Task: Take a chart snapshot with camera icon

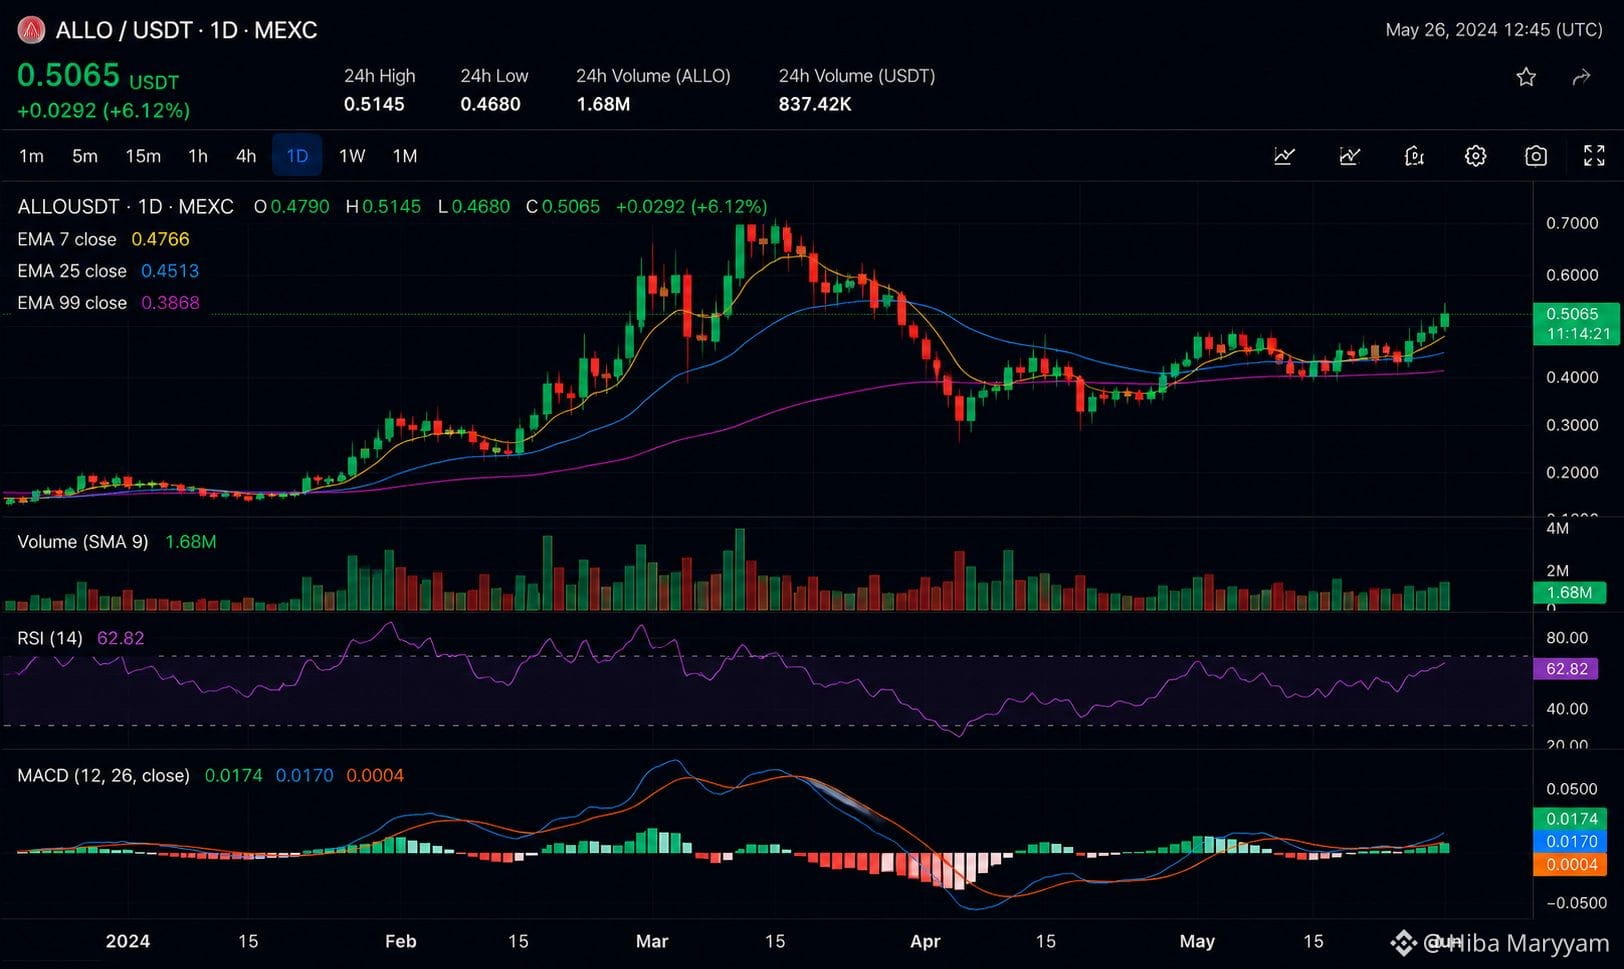Action: [x=1536, y=156]
